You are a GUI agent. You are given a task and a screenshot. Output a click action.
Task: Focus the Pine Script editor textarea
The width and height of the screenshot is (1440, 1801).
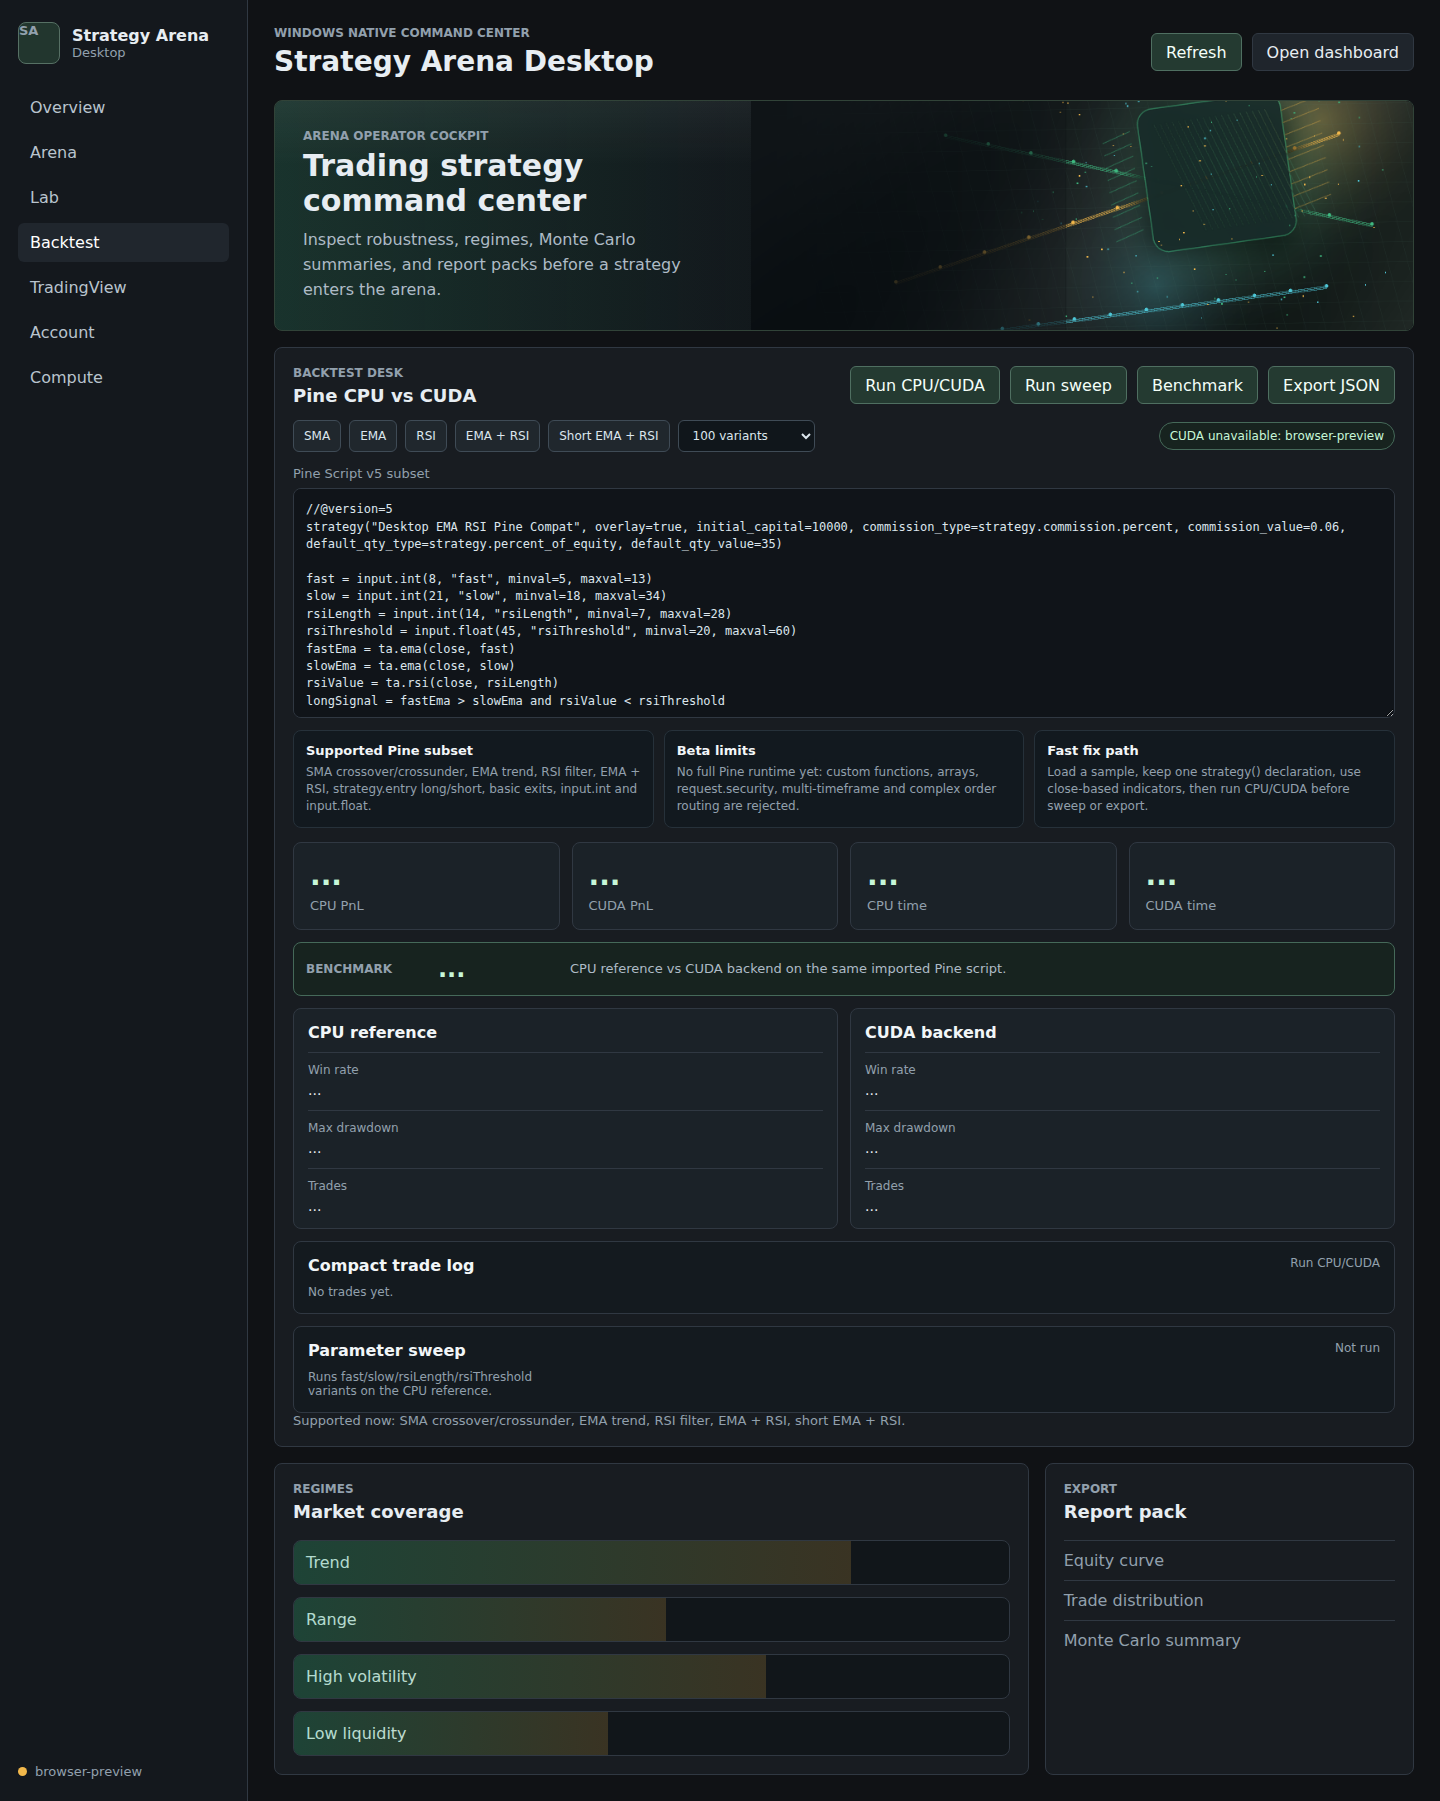(x=843, y=603)
